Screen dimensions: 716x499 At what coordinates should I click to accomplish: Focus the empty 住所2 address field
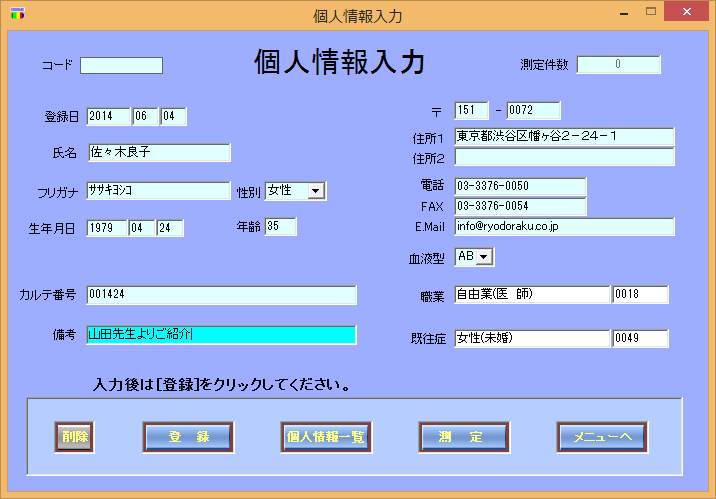coord(564,157)
